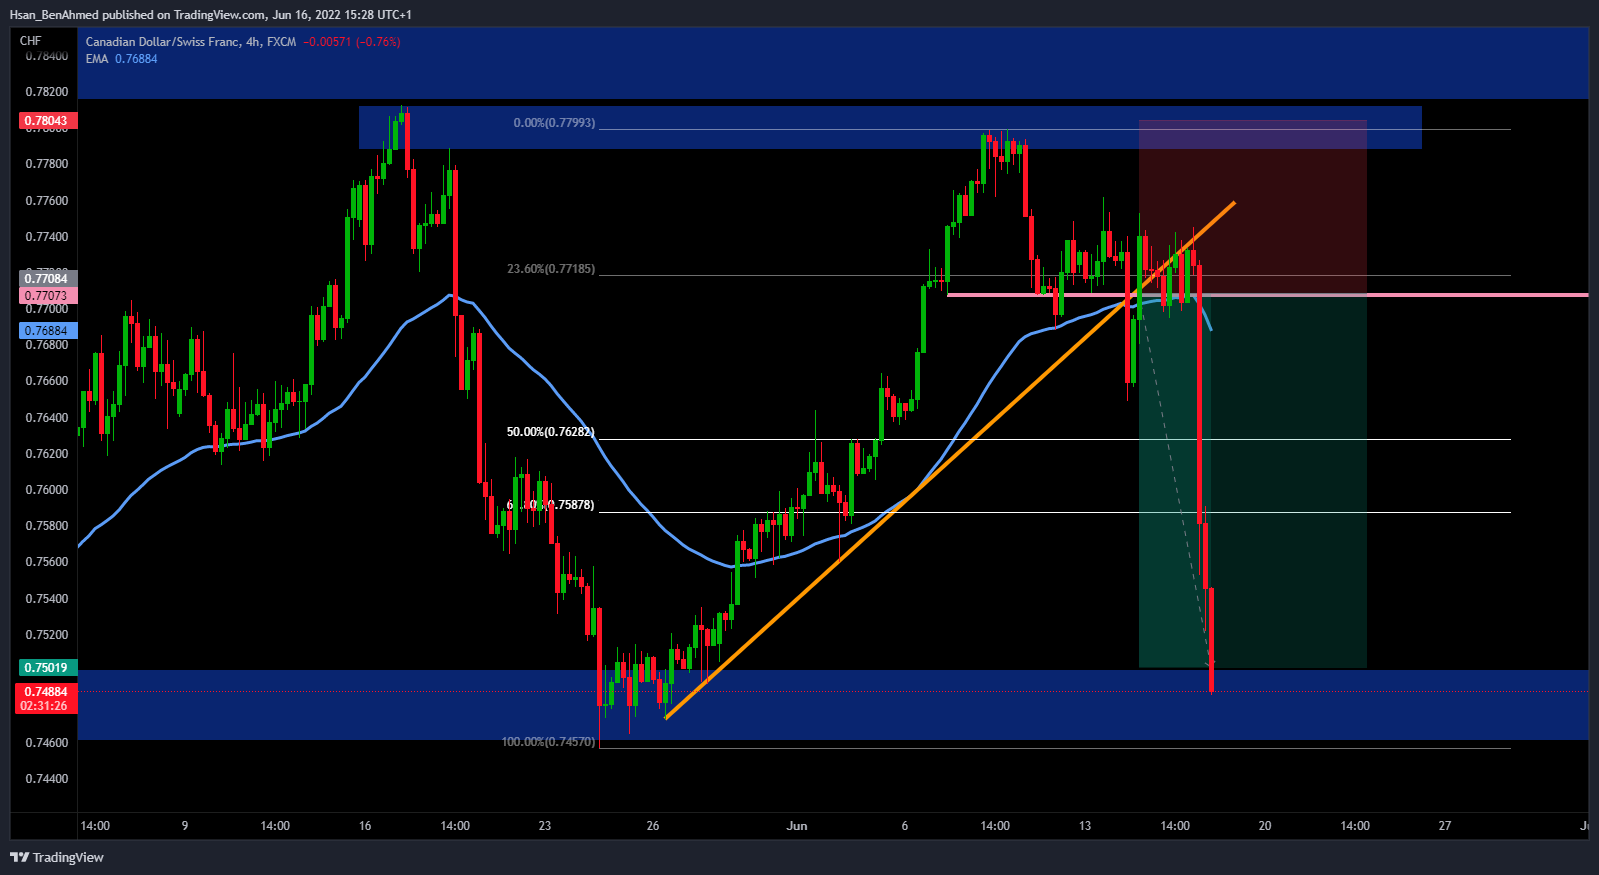Click the 0.77600 price axis label
Screen dimensions: 1599x875
tap(47, 201)
